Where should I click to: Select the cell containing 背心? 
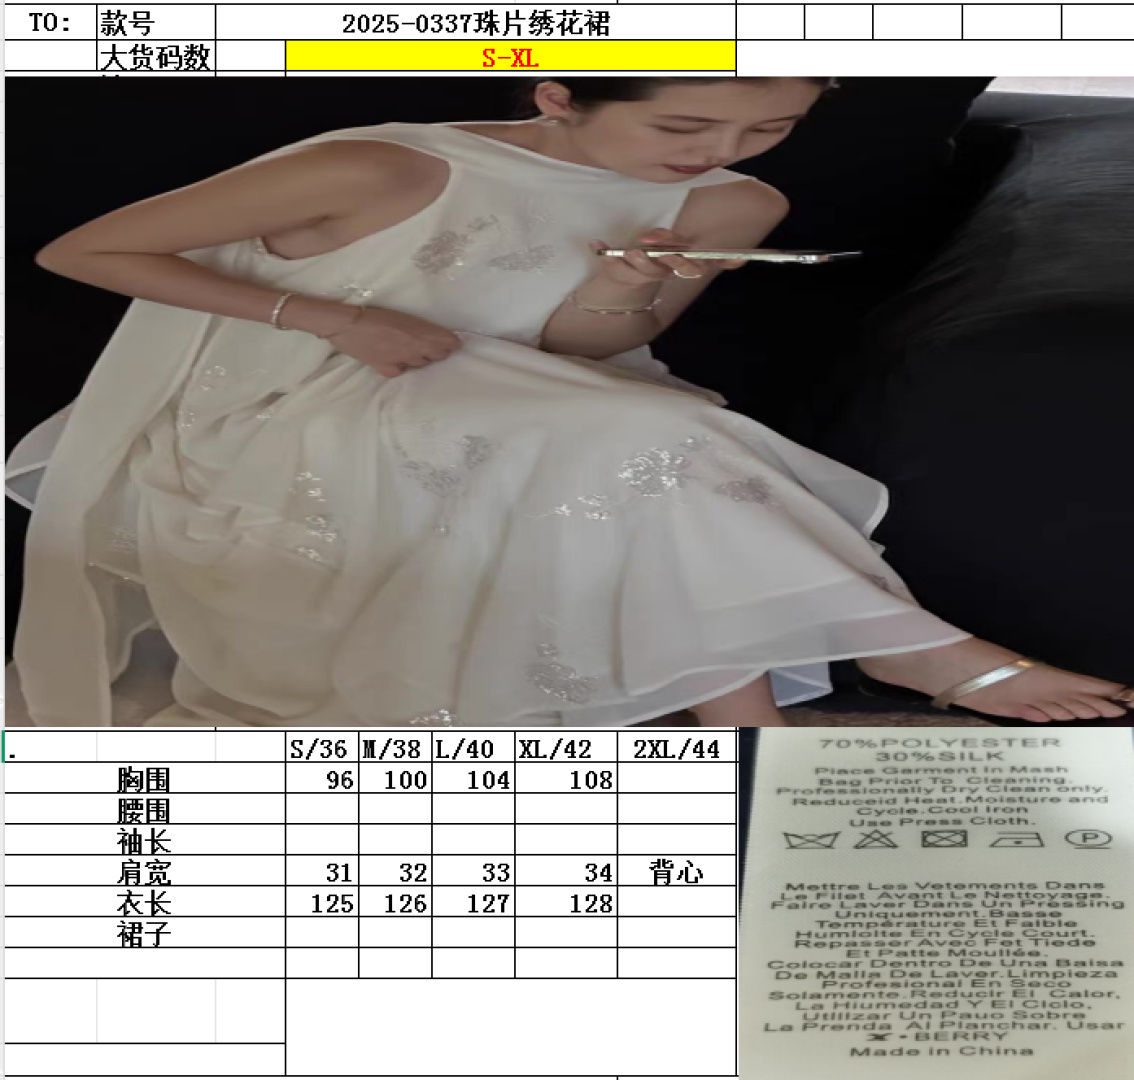click(677, 872)
